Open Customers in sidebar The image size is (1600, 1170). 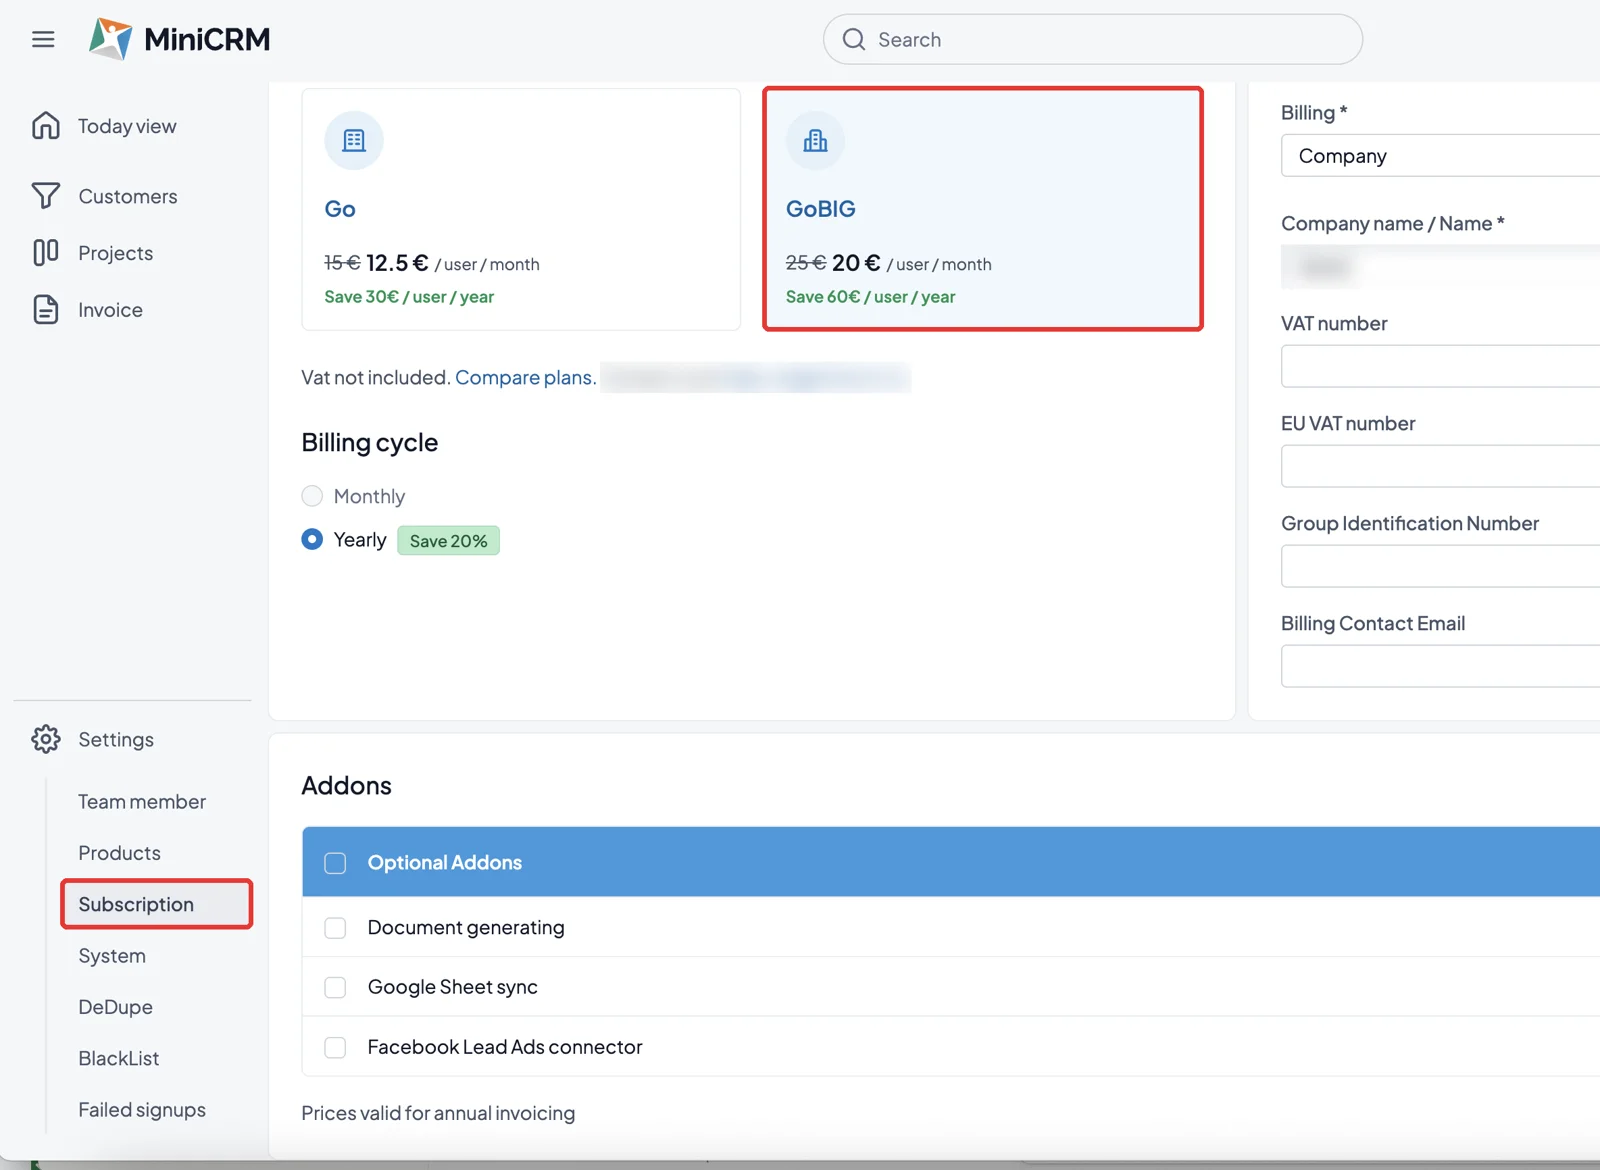tap(128, 196)
